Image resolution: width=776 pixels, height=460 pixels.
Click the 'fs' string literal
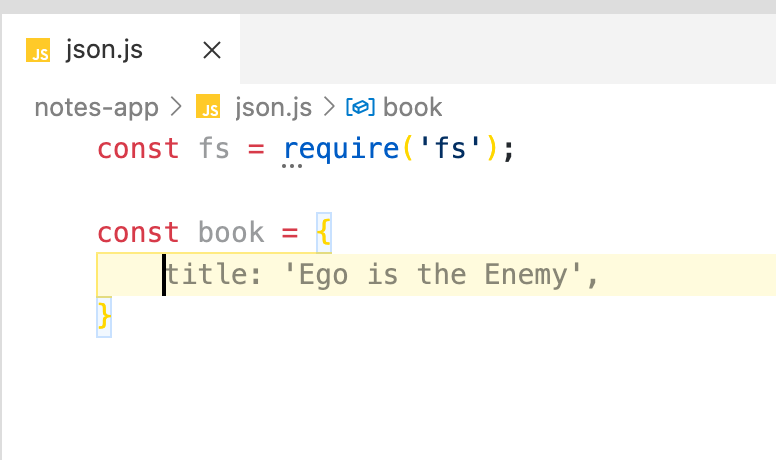[450, 149]
